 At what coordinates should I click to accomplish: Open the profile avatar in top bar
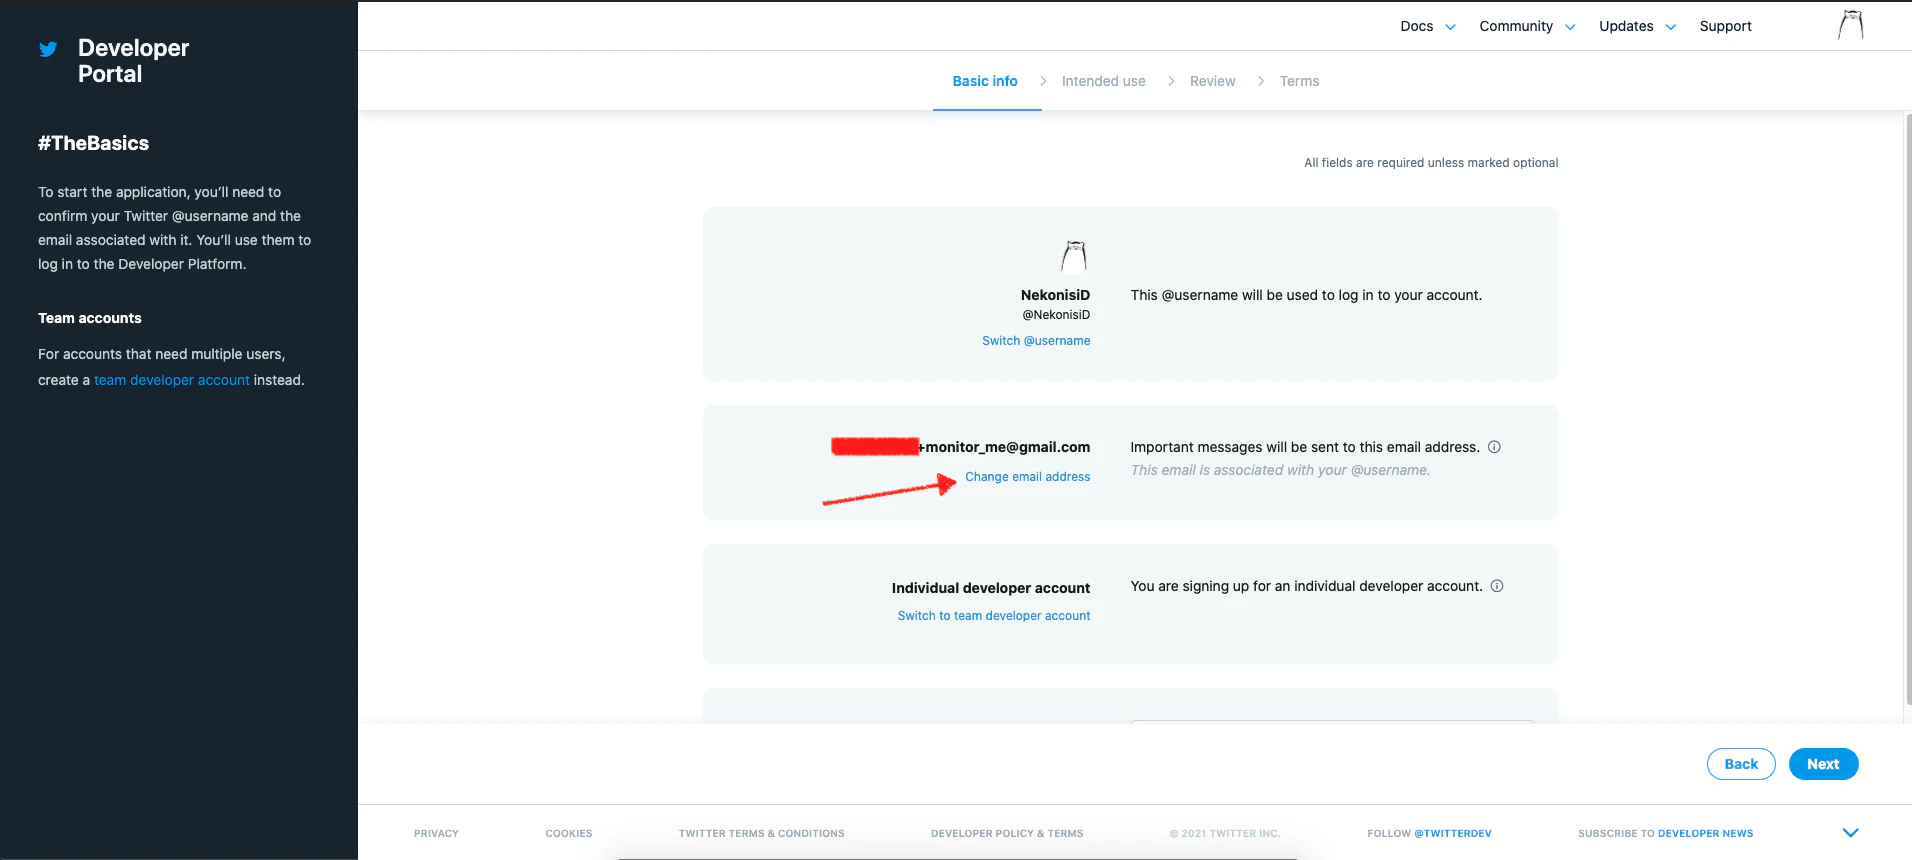click(x=1851, y=25)
